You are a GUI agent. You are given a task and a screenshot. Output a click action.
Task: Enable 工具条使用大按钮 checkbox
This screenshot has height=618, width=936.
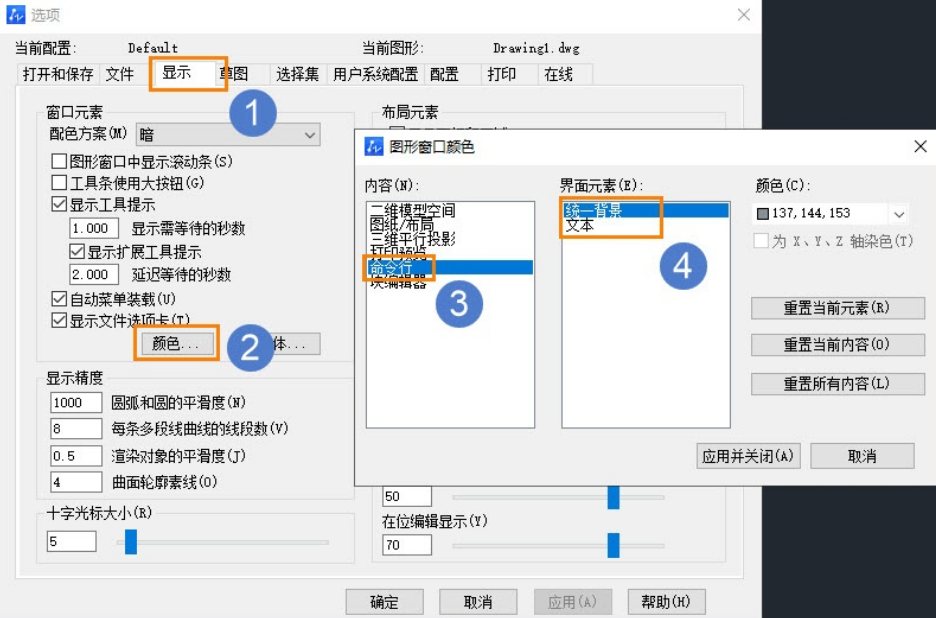58,183
